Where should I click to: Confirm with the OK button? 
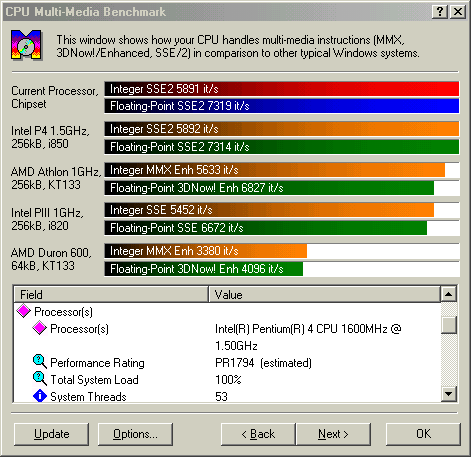click(x=423, y=434)
